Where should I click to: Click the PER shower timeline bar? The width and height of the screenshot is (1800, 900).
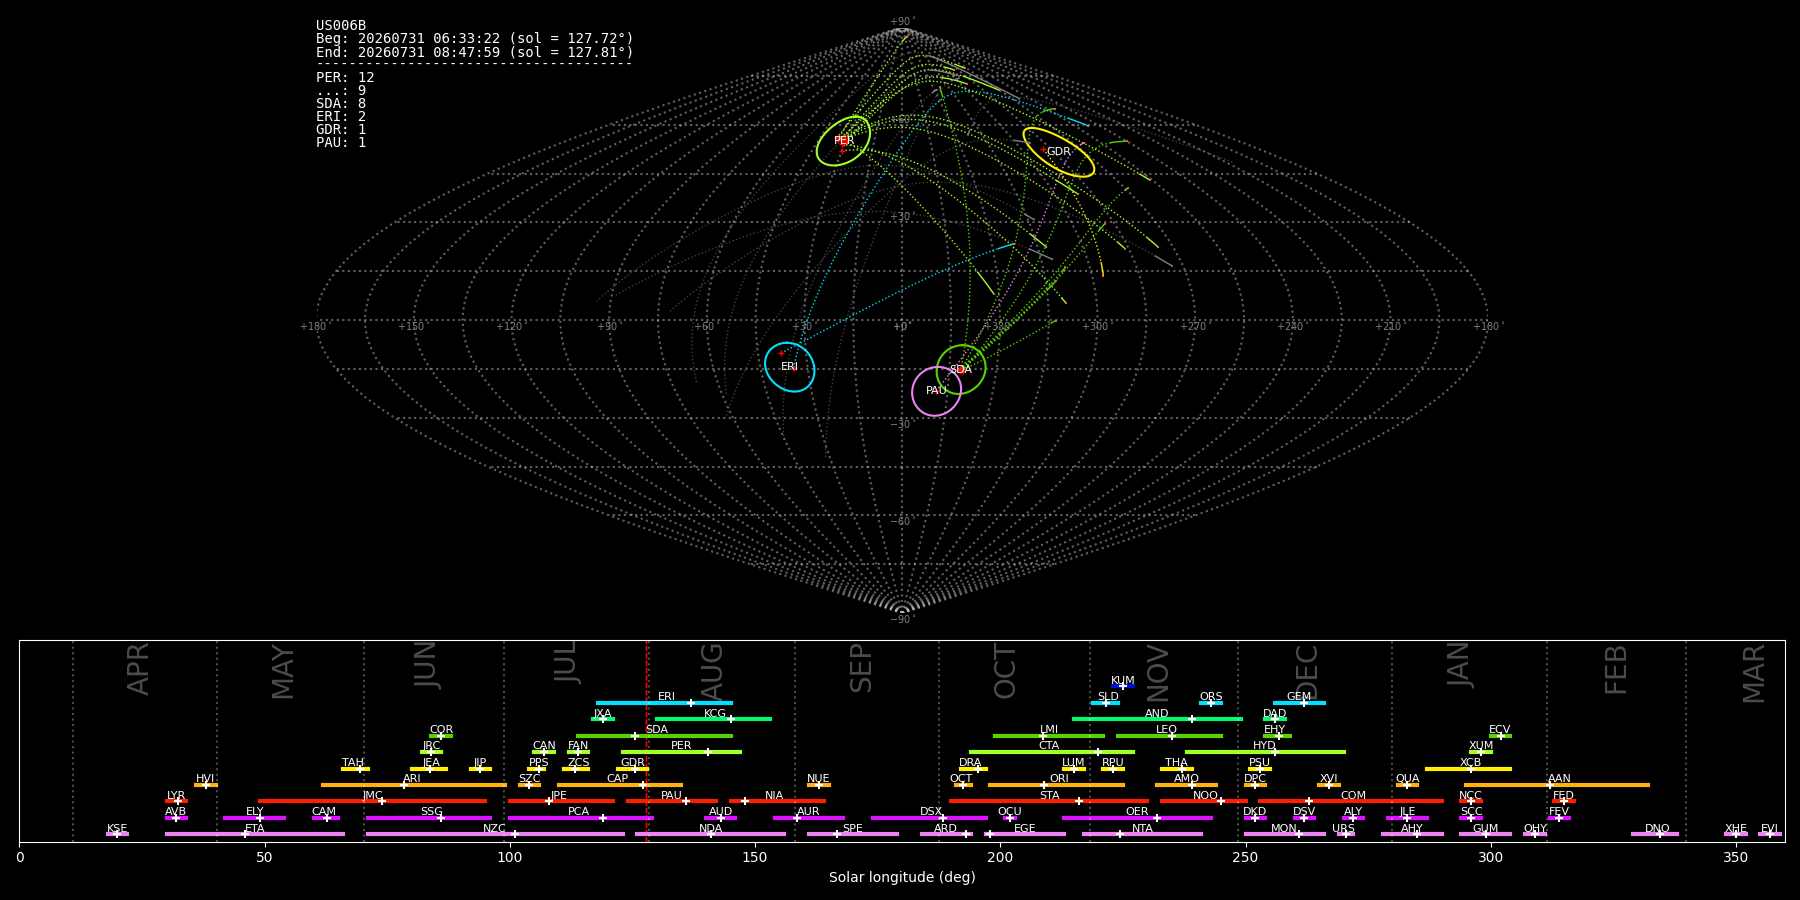point(681,752)
